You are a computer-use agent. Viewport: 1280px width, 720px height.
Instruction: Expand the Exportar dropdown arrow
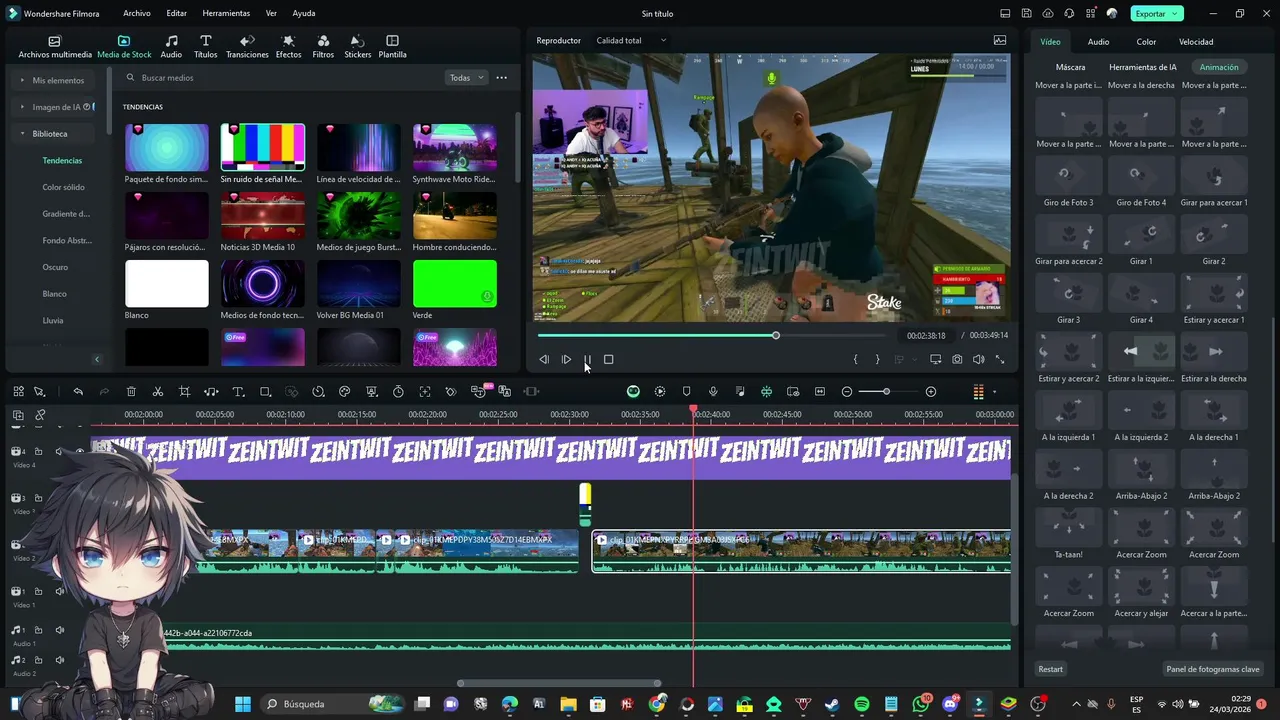pyautogui.click(x=1176, y=14)
